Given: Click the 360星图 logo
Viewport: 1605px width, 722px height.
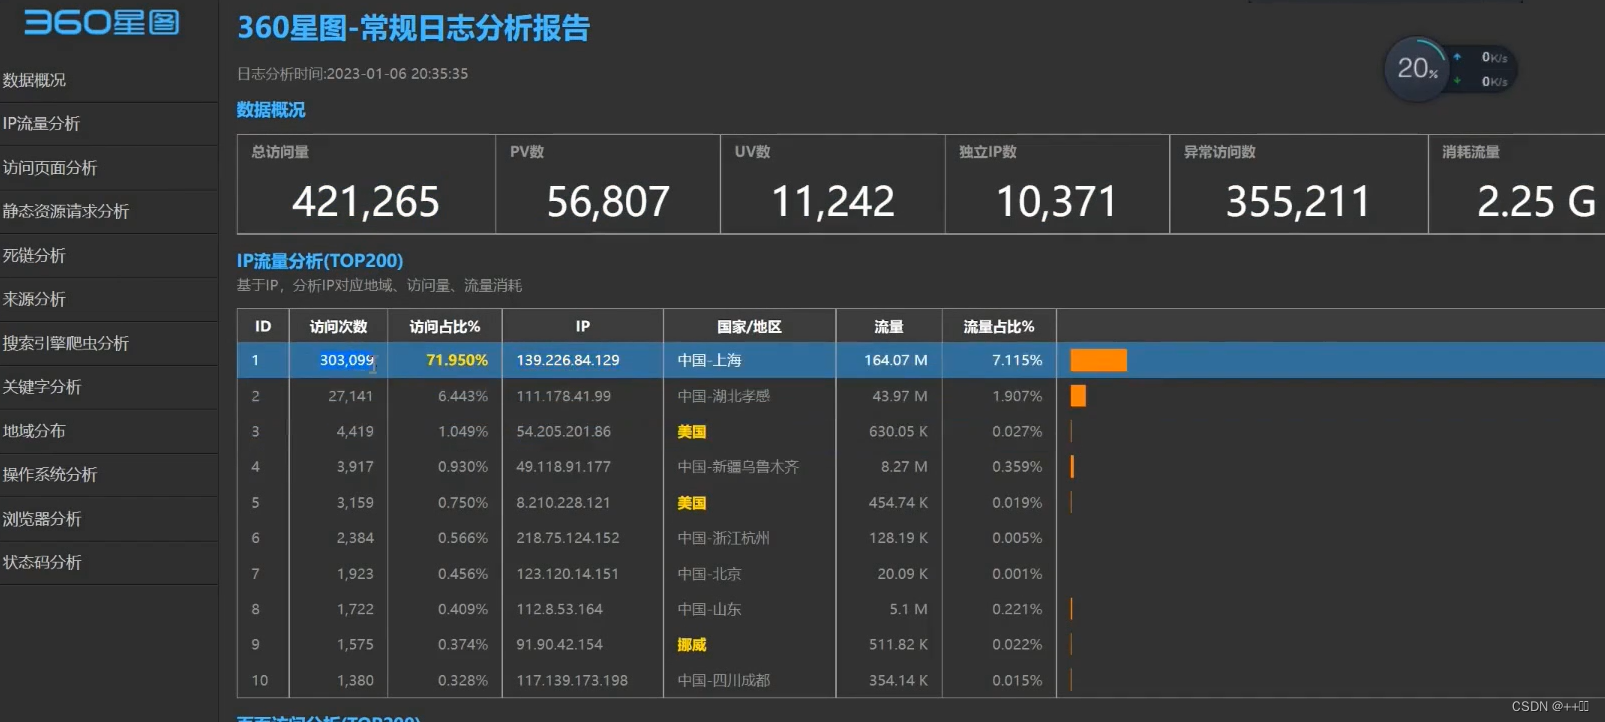Looking at the screenshot, I should tap(102, 22).
